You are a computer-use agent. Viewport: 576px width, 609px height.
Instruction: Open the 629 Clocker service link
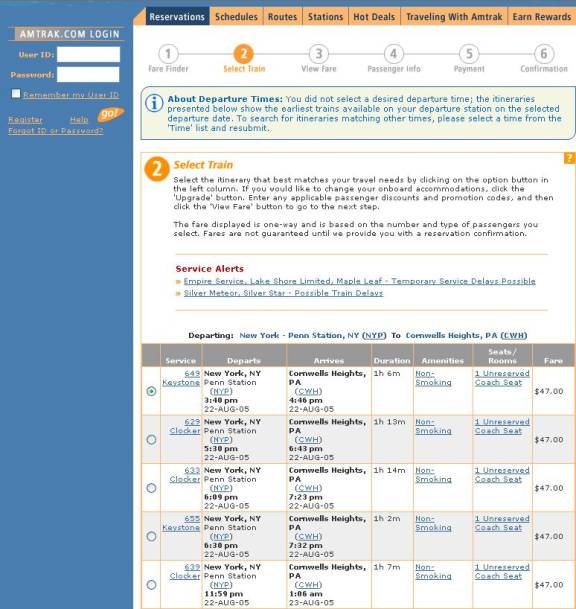pyautogui.click(x=184, y=426)
